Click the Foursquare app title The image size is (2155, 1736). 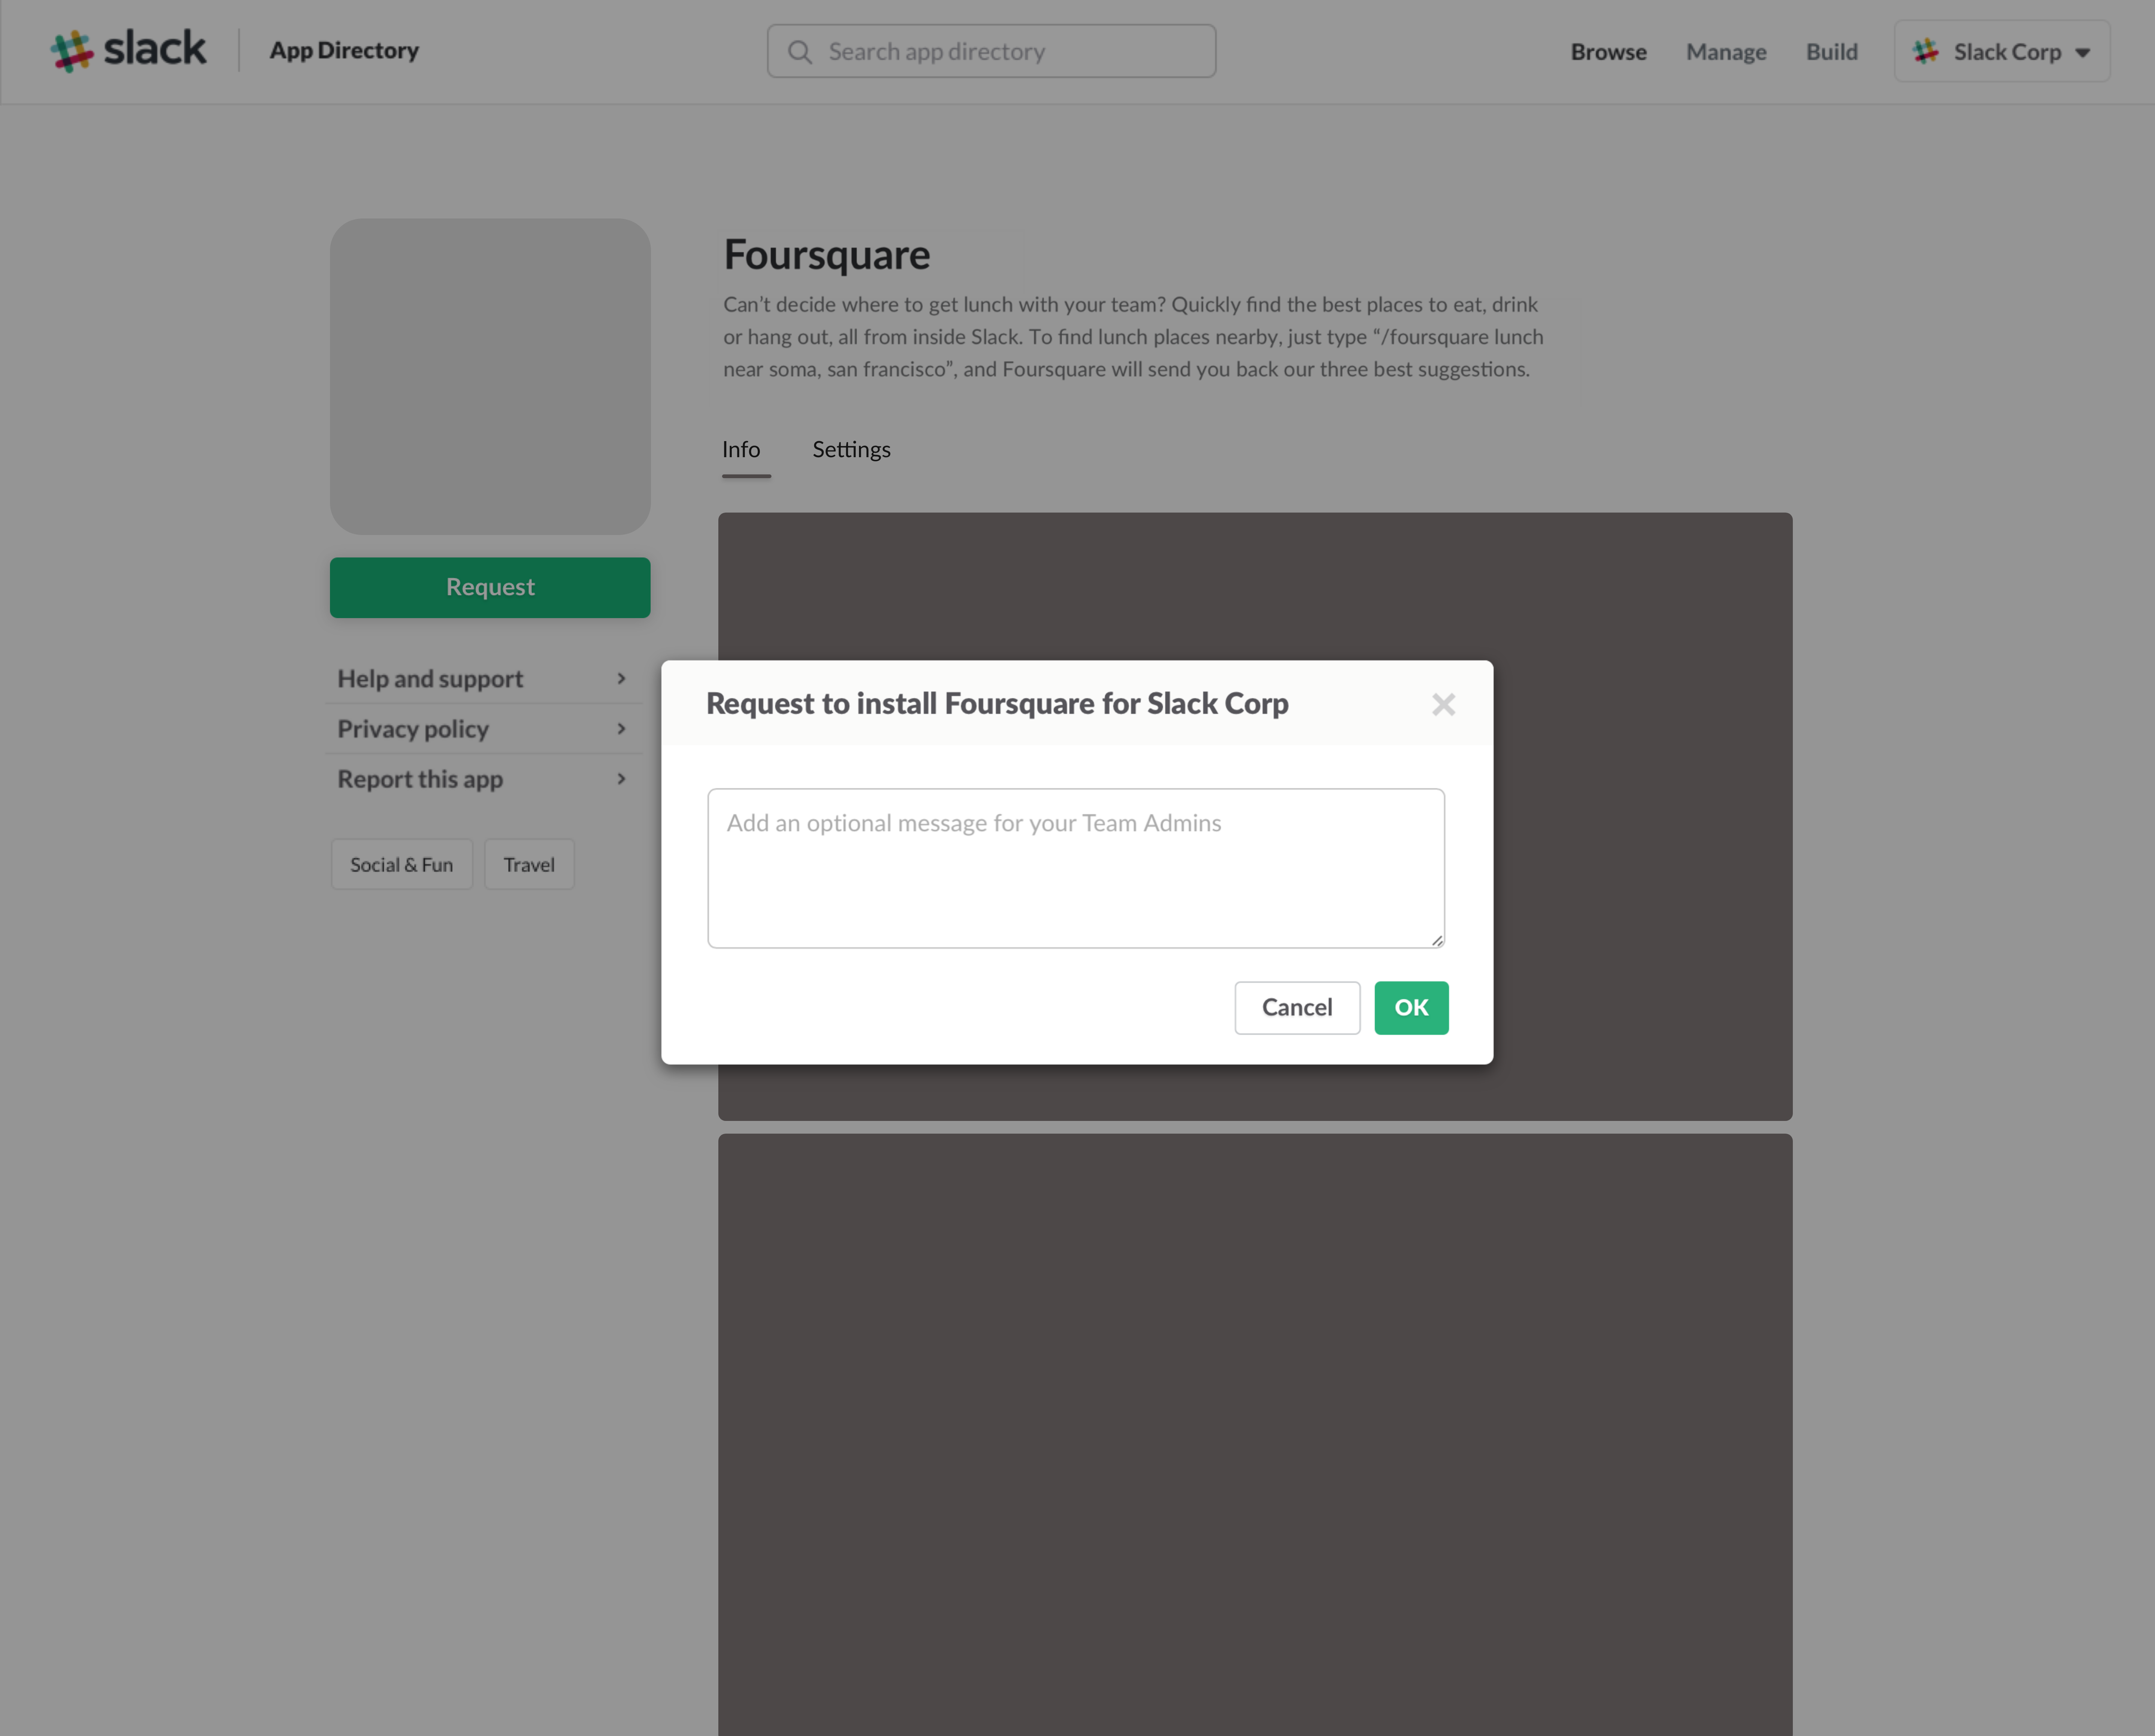click(x=827, y=255)
